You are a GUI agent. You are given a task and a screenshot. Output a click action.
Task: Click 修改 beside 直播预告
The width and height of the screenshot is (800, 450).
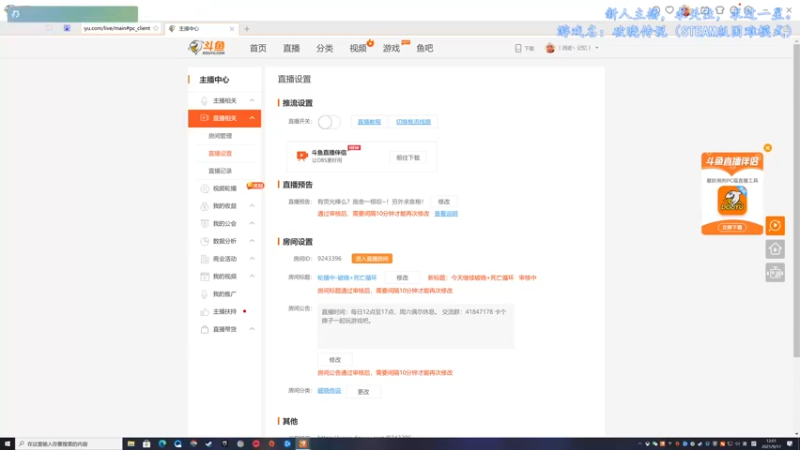click(444, 202)
